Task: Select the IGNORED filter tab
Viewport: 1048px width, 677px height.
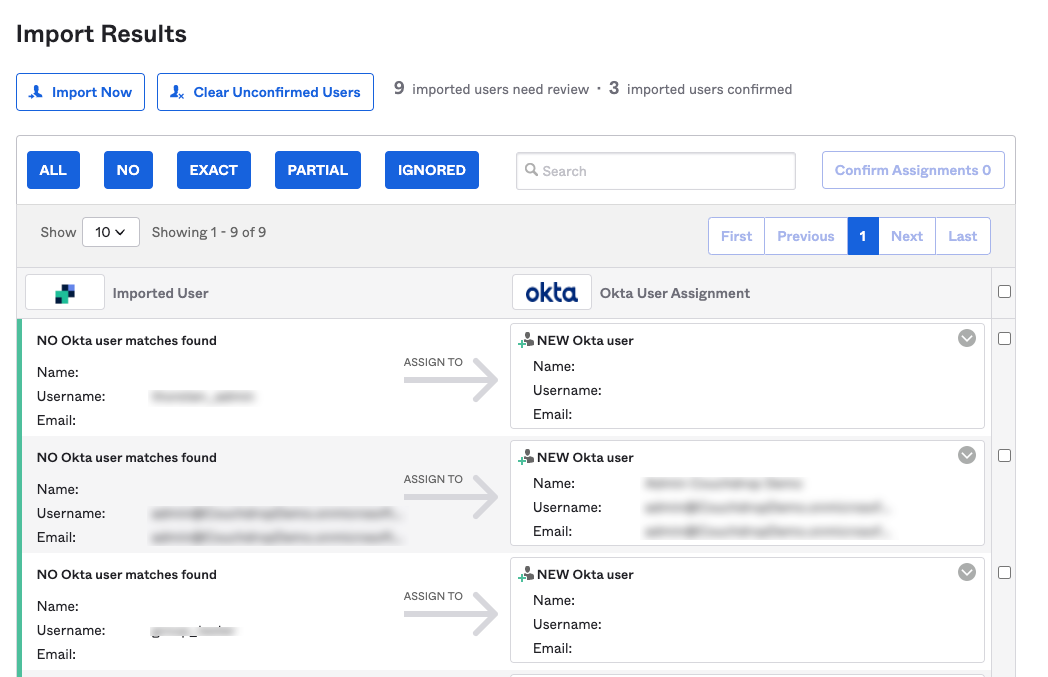Action: pos(432,170)
